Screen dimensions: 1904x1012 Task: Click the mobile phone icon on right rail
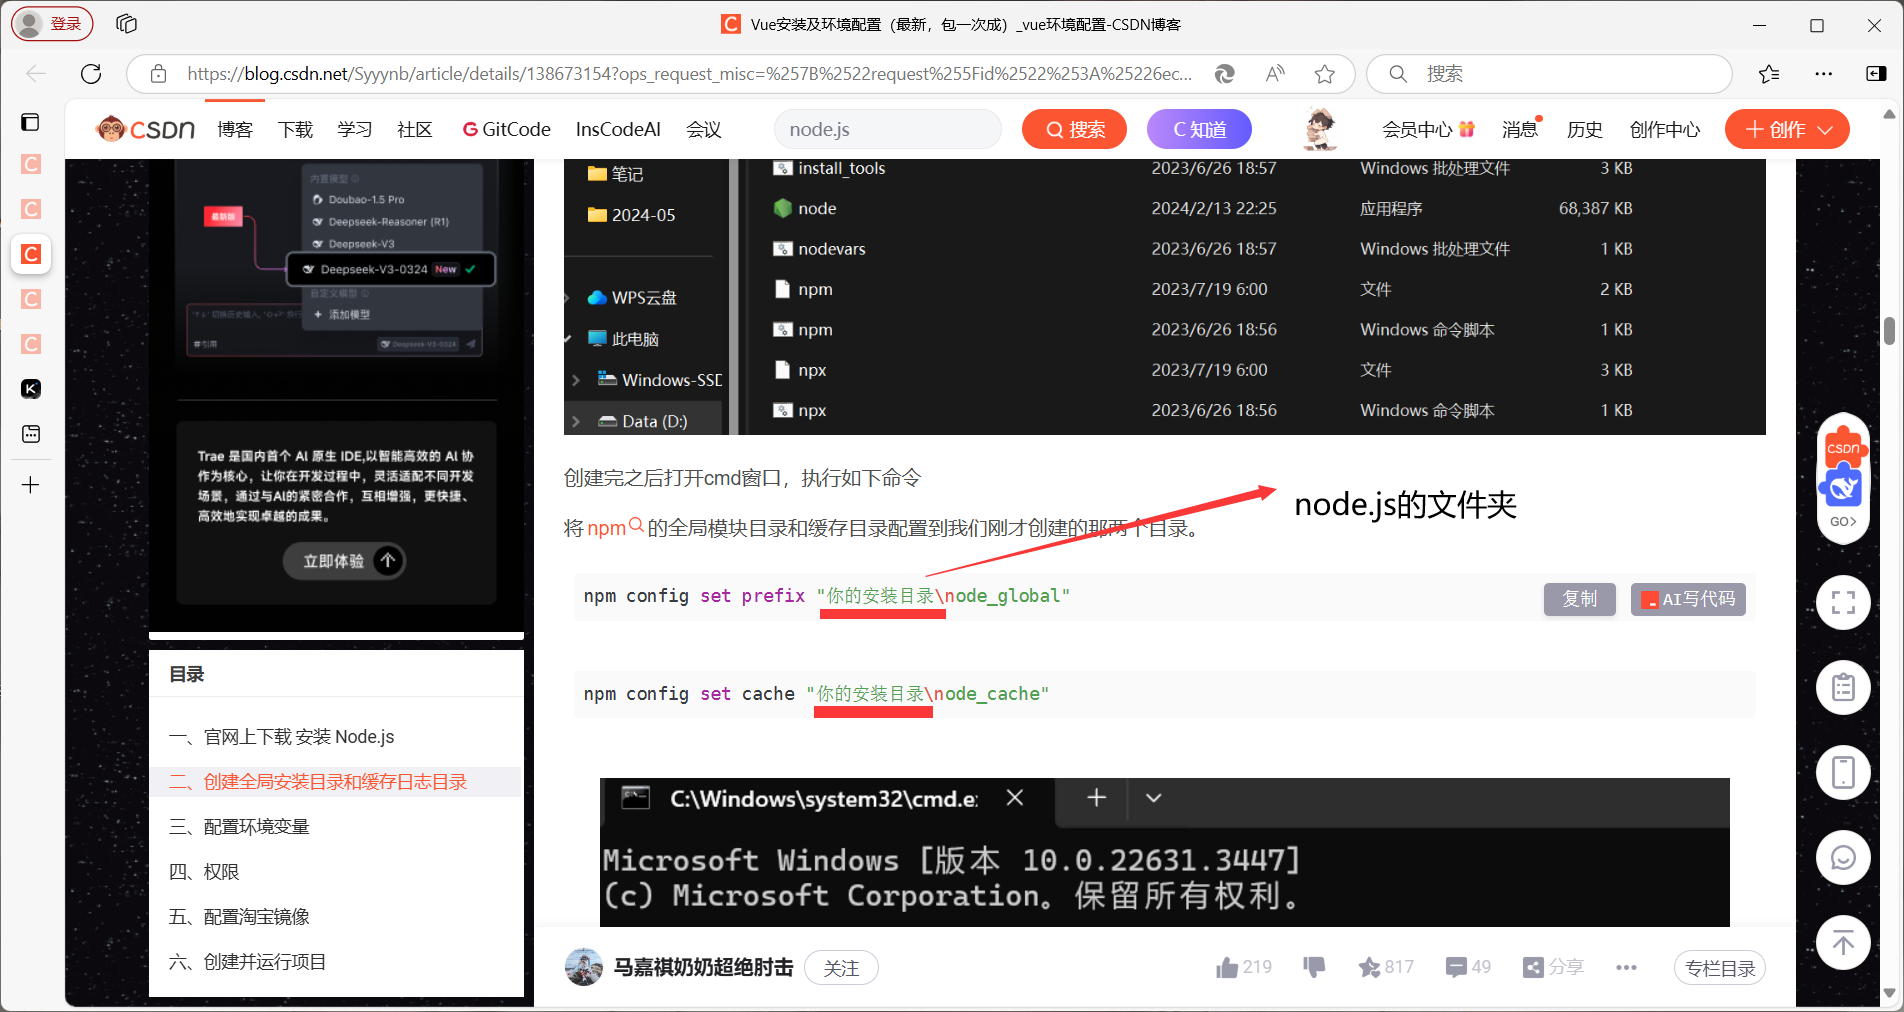[x=1843, y=773]
